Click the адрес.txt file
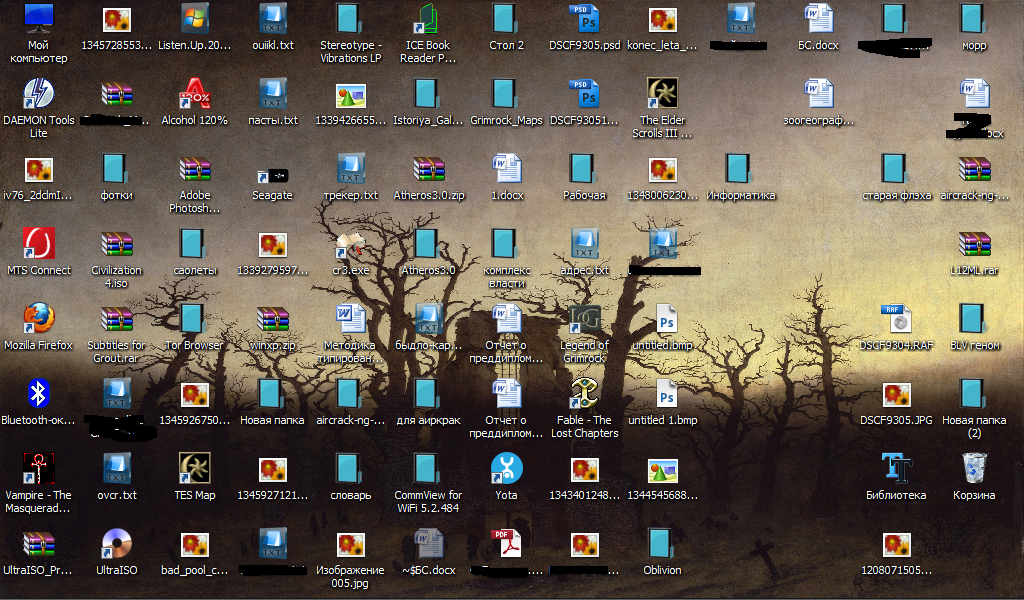Viewport: 1024px width, 600px height. click(x=584, y=244)
